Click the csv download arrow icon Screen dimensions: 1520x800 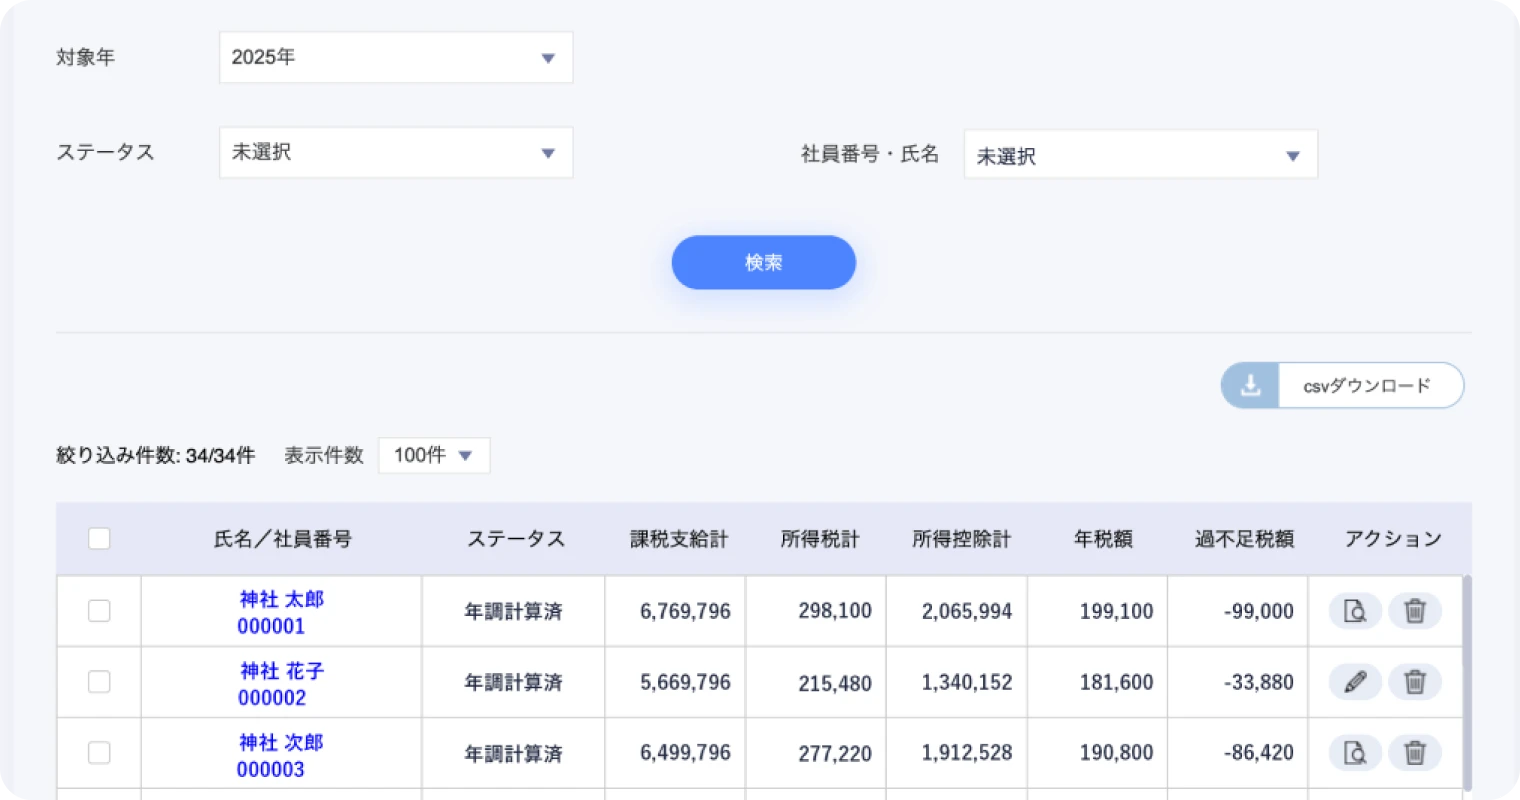coord(1250,386)
